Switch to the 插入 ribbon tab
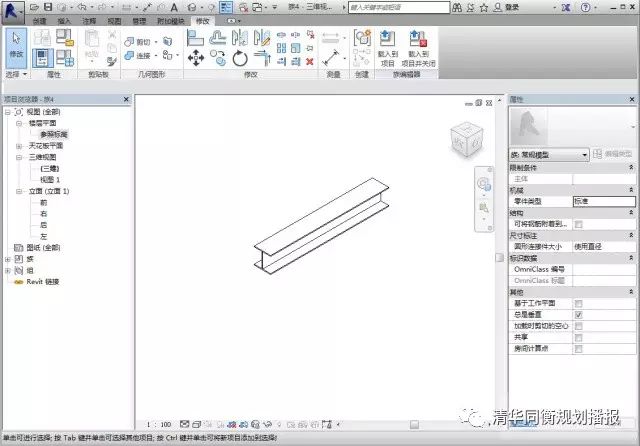This screenshot has height=446, width=640. tap(64, 20)
